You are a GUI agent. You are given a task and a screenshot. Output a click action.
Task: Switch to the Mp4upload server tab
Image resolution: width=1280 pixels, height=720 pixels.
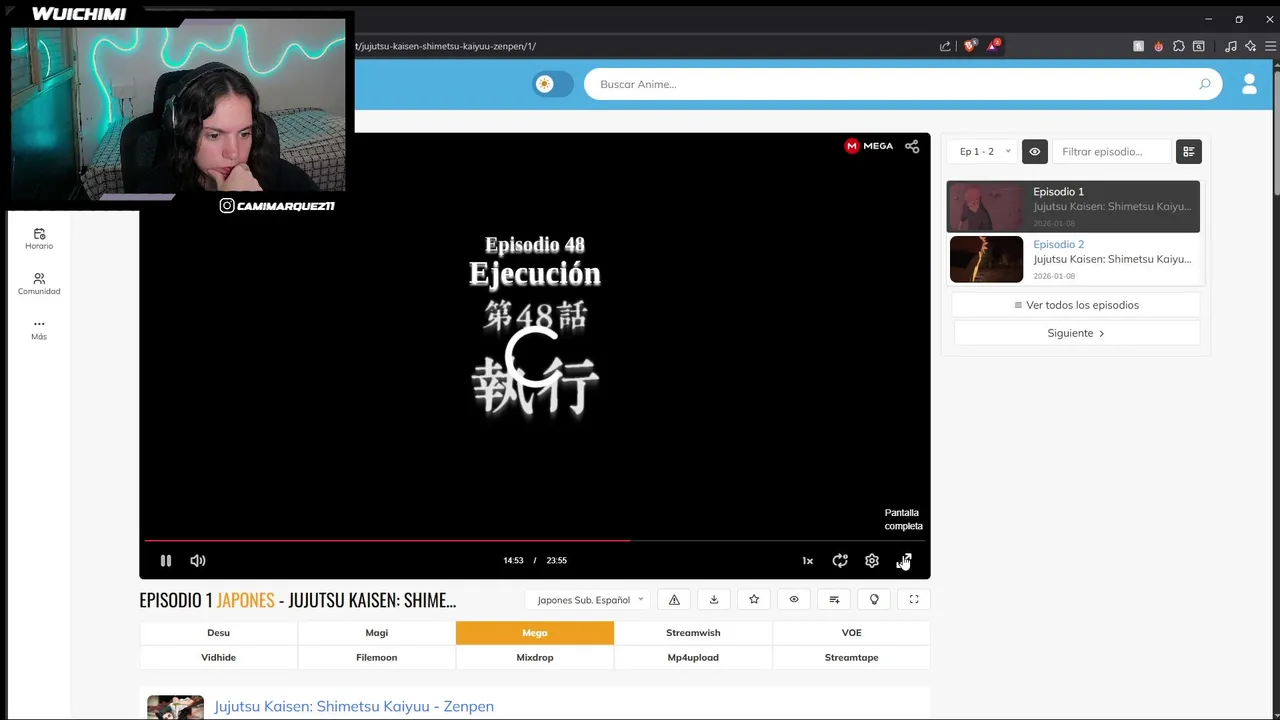pos(693,658)
